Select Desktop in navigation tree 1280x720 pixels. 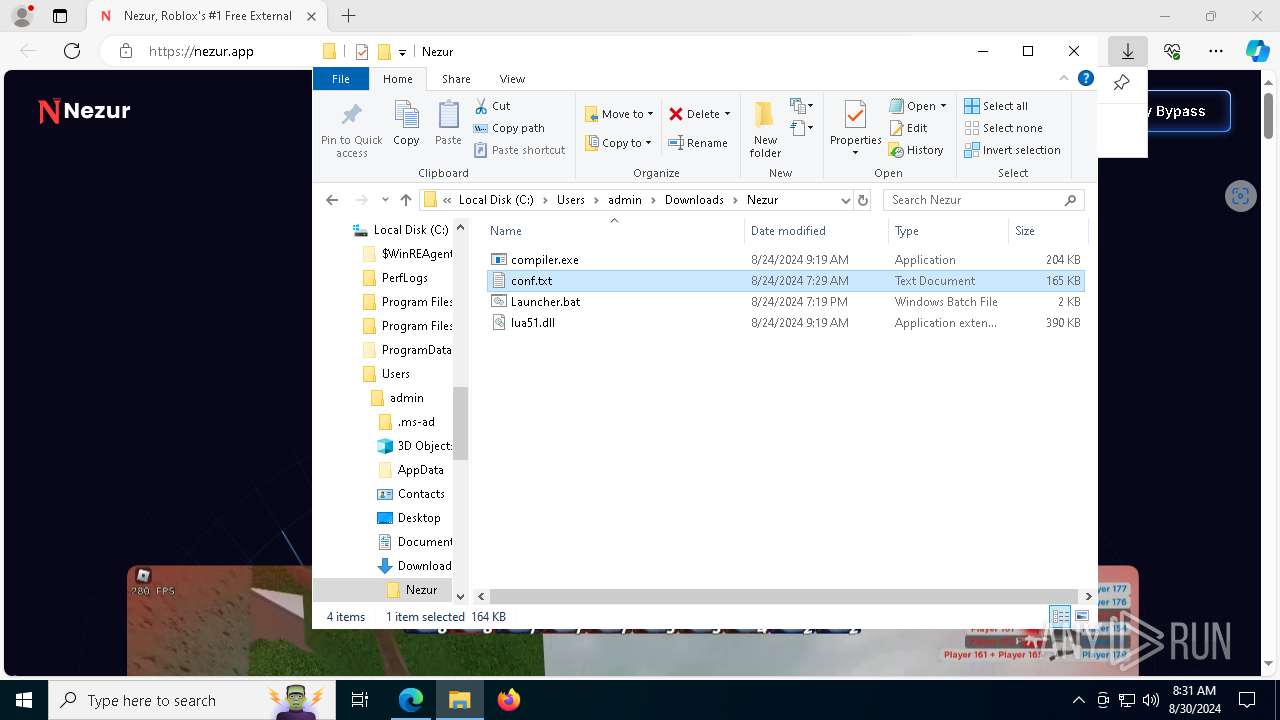point(418,518)
